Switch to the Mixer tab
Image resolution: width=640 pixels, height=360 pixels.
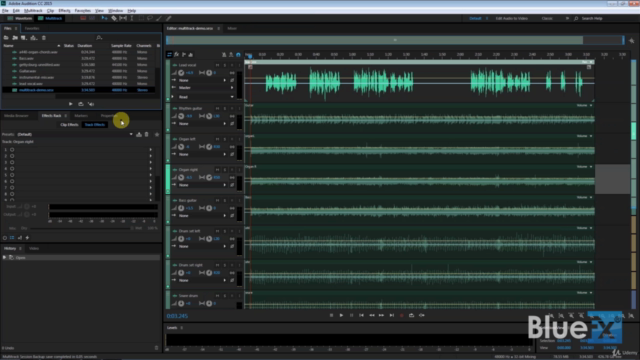[x=232, y=29]
